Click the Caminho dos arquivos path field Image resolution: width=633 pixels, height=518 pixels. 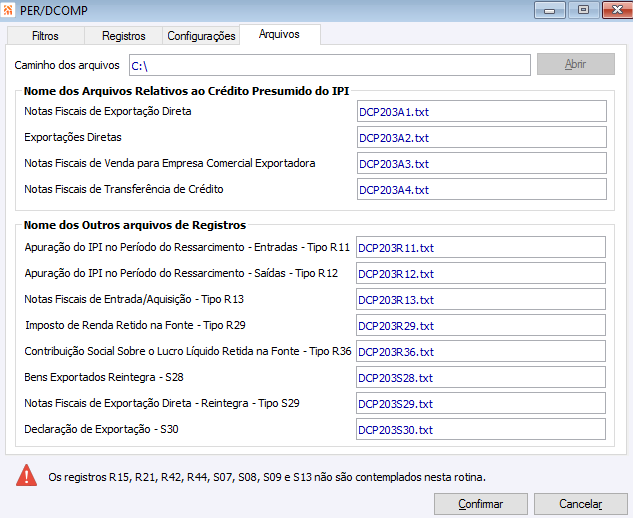pyautogui.click(x=329, y=65)
